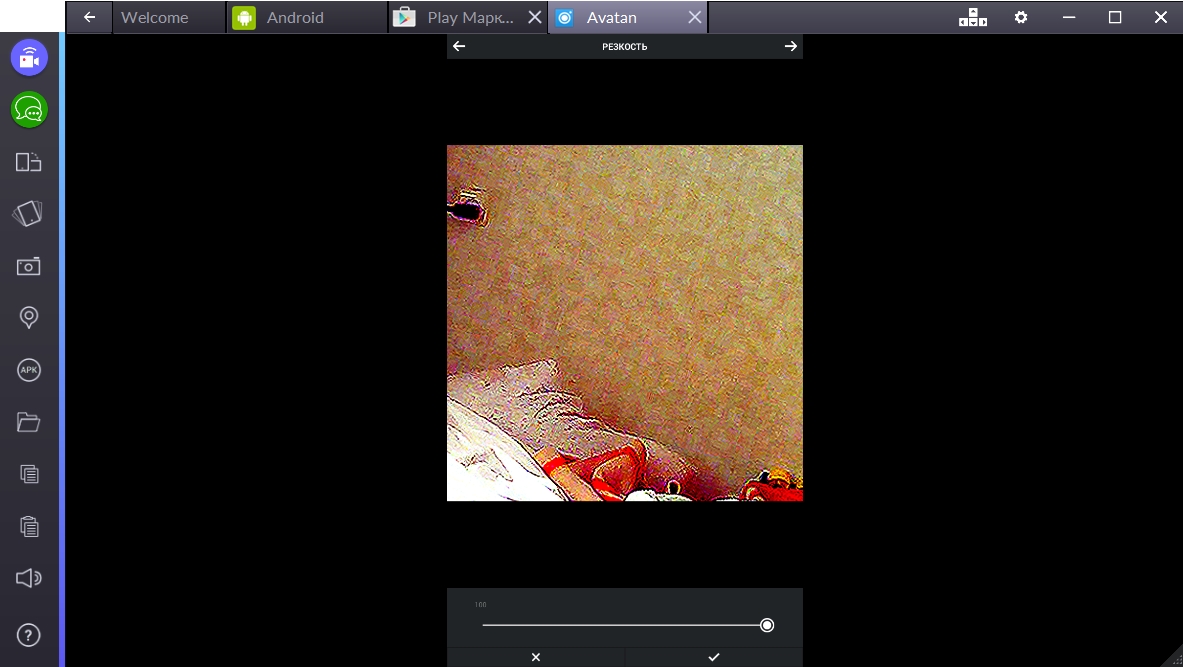Click the sharpness slider handle
The width and height of the screenshot is (1183, 667).
(767, 625)
